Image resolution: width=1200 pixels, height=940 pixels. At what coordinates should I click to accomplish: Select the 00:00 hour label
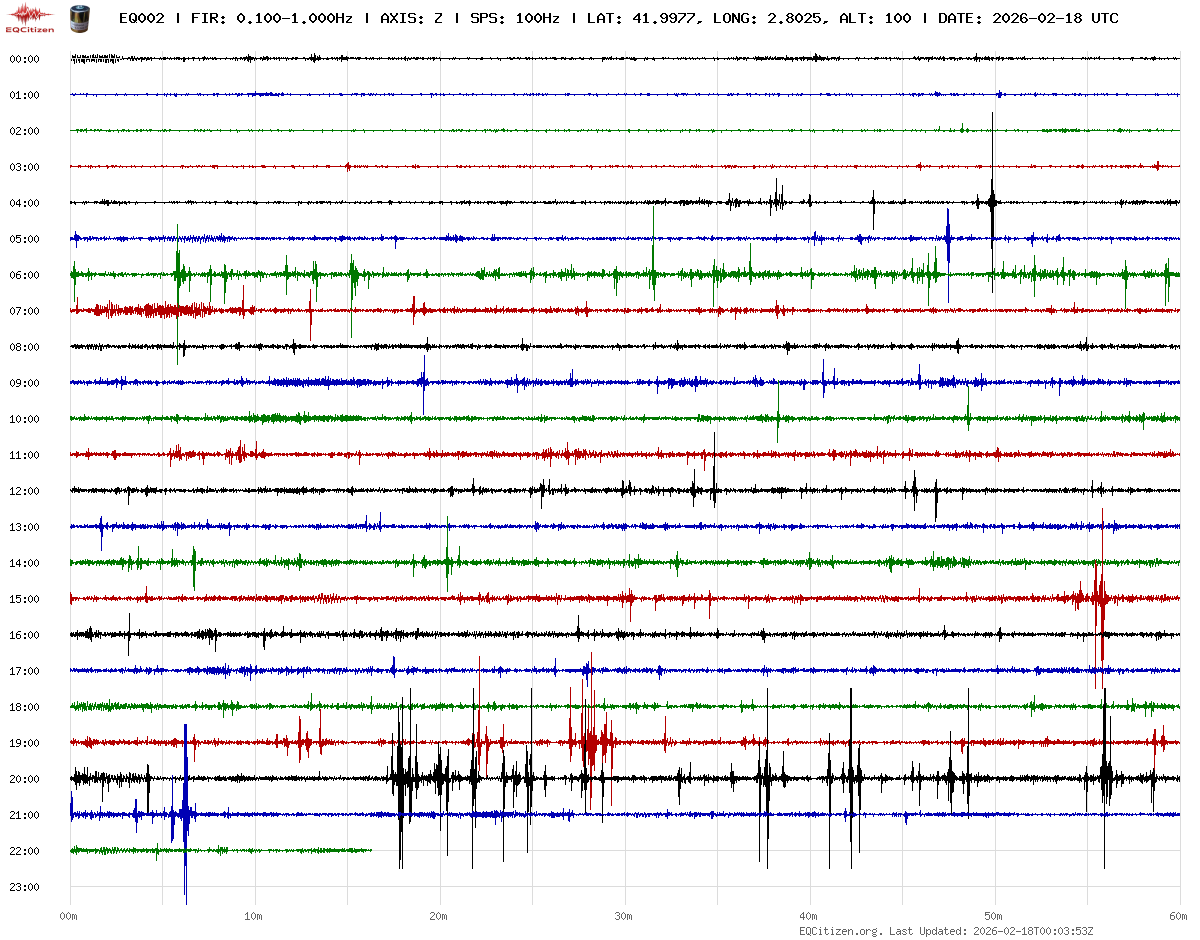[x=24, y=59]
